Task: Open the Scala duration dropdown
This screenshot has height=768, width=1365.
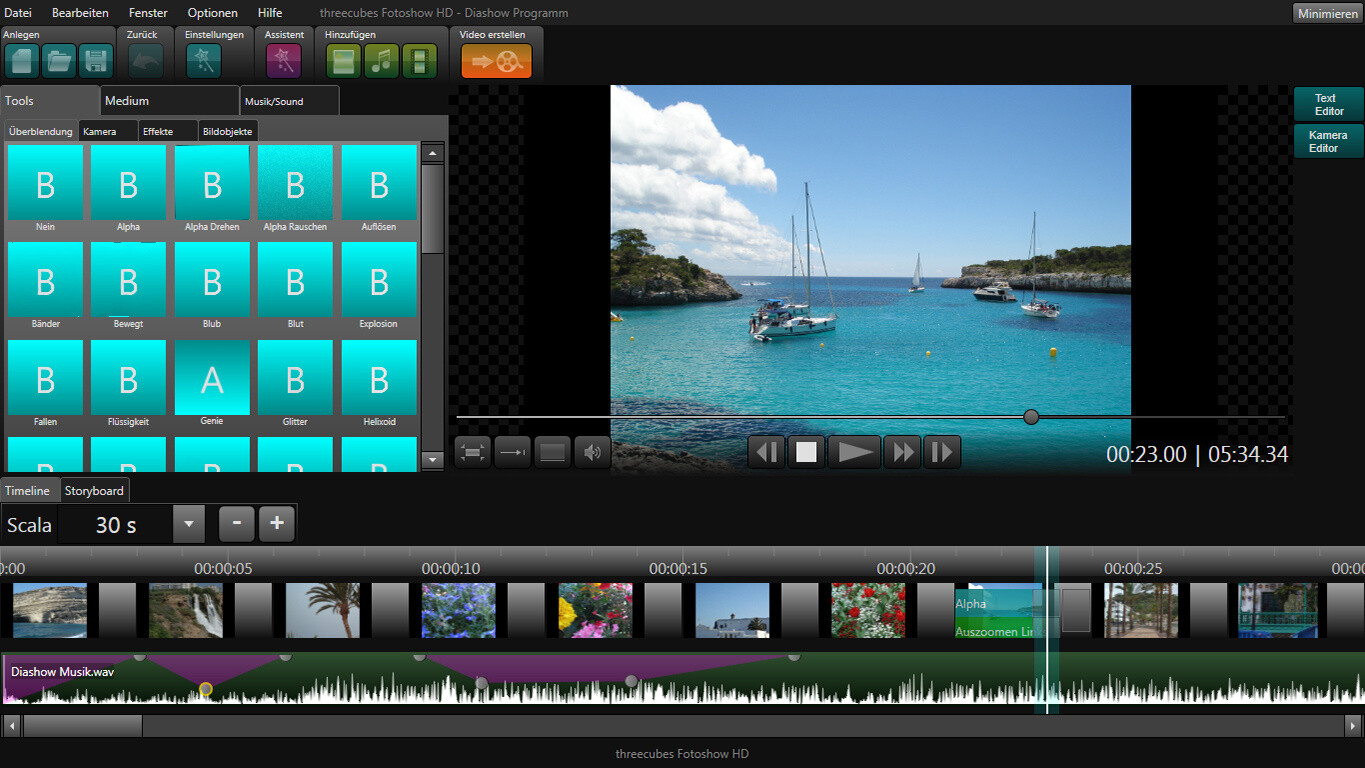Action: coord(188,523)
